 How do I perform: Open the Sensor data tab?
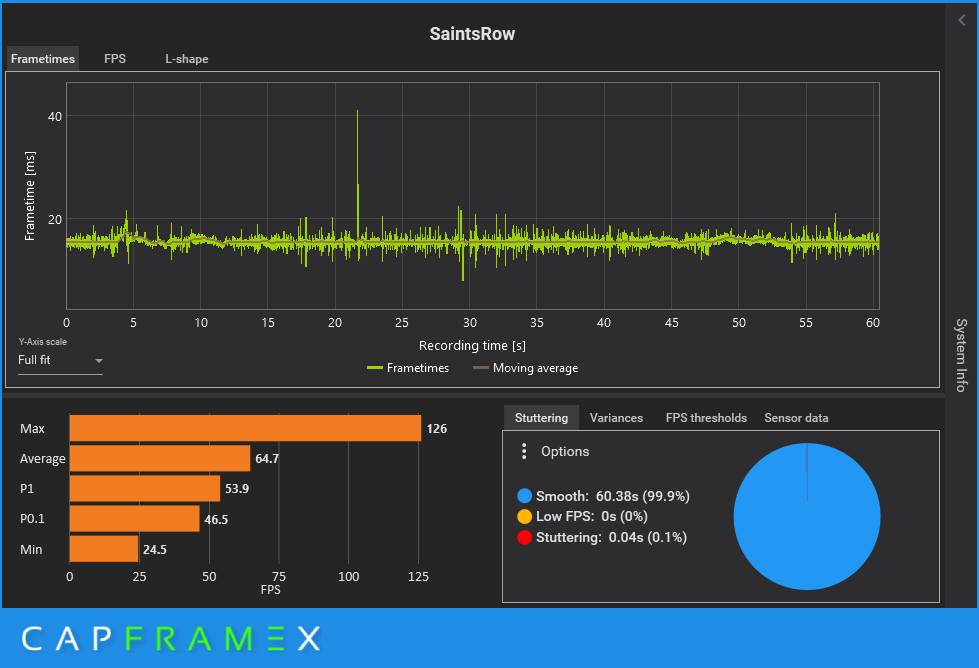pos(796,418)
